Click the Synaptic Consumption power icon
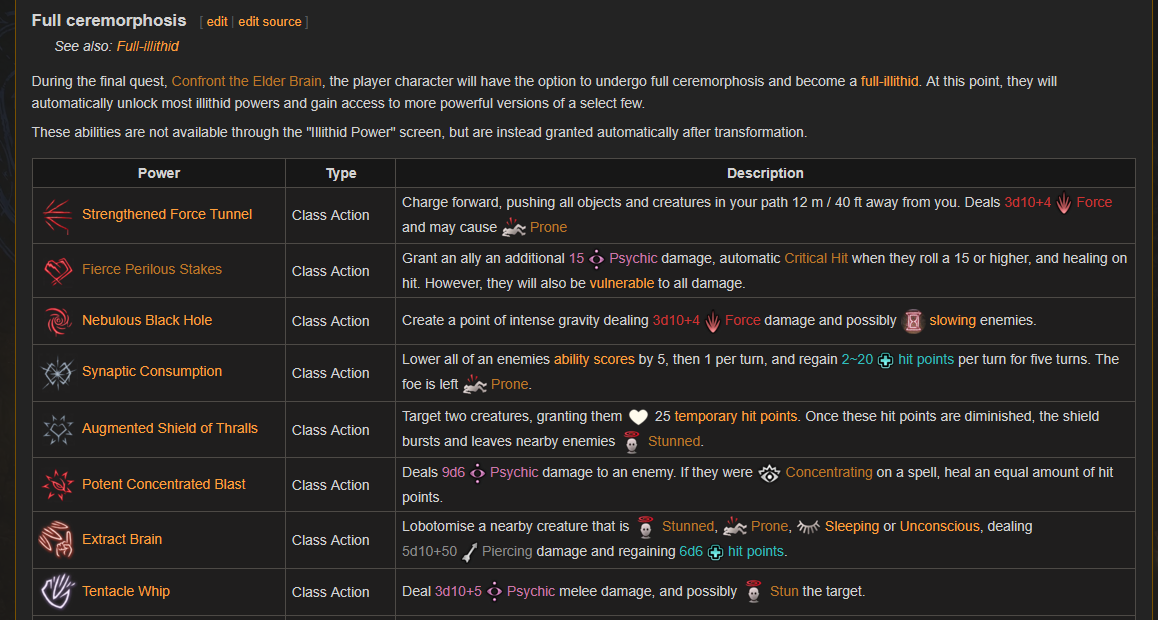Image resolution: width=1158 pixels, height=620 pixels. coord(58,372)
